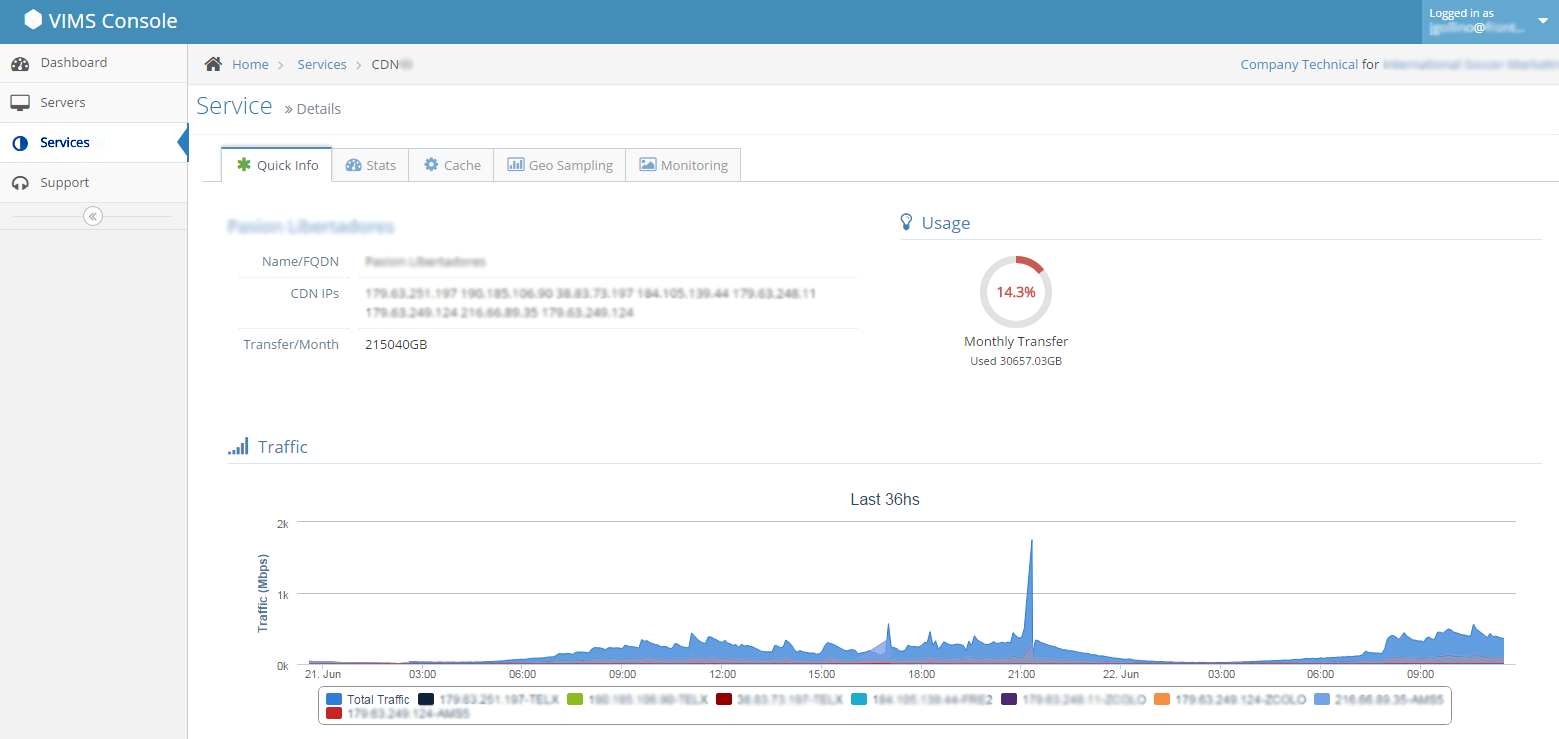Screen dimensions: 1559x739
Task: Click the Company Technical link
Action: (1299, 64)
